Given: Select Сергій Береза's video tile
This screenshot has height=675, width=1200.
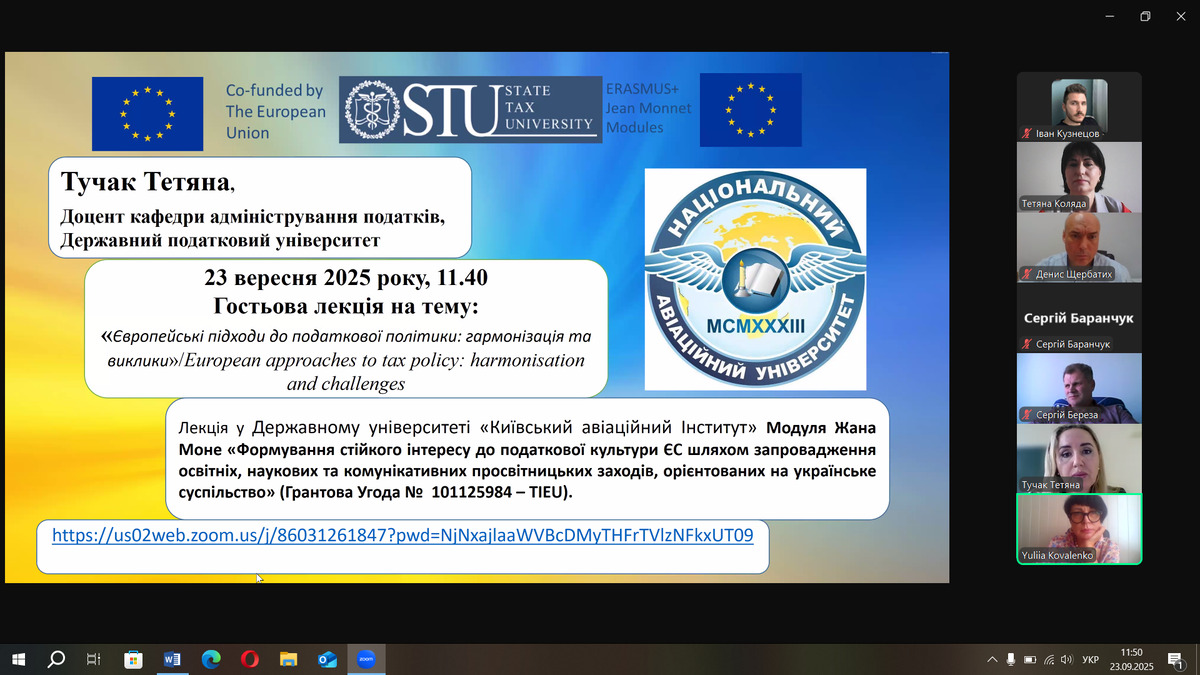Looking at the screenshot, I should click(x=1079, y=388).
